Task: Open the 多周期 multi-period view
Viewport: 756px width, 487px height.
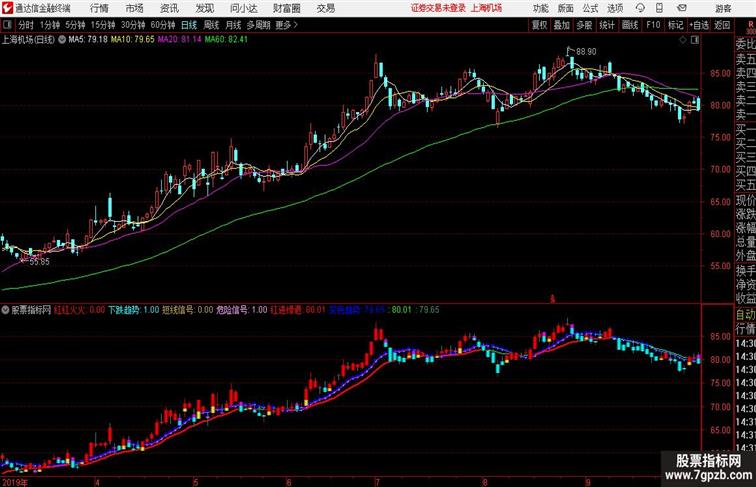Action: [x=258, y=25]
